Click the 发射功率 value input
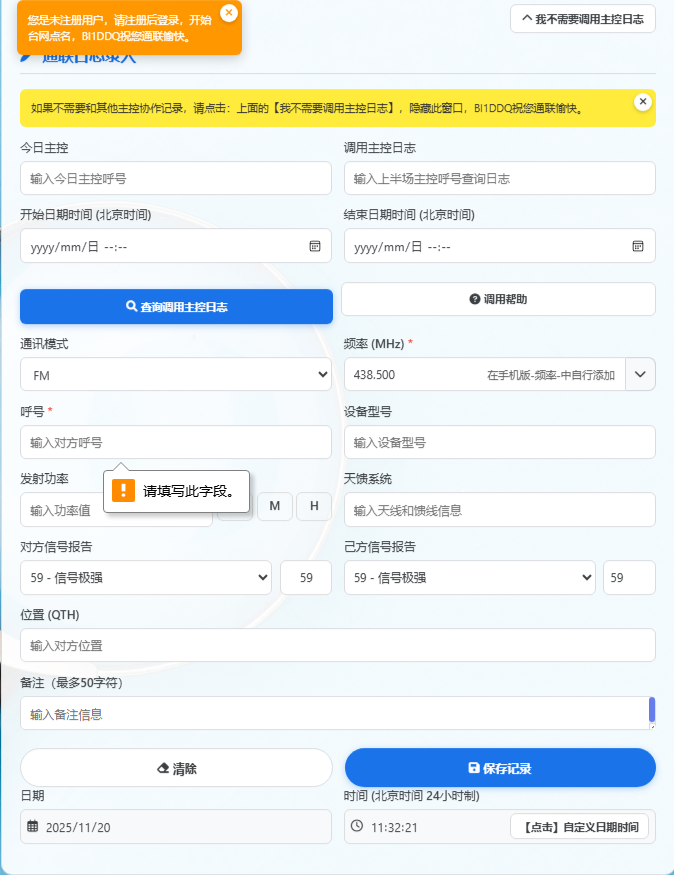Viewport: 674px width, 875px height. pos(116,510)
